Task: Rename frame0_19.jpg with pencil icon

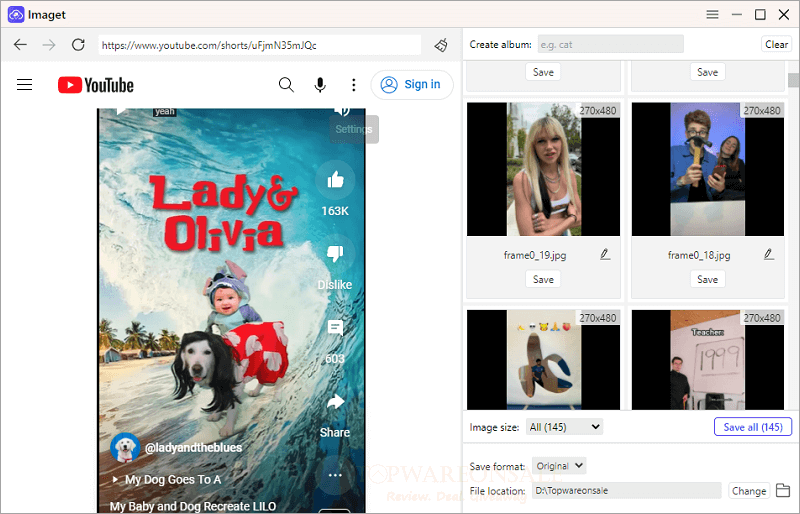Action: pos(605,254)
